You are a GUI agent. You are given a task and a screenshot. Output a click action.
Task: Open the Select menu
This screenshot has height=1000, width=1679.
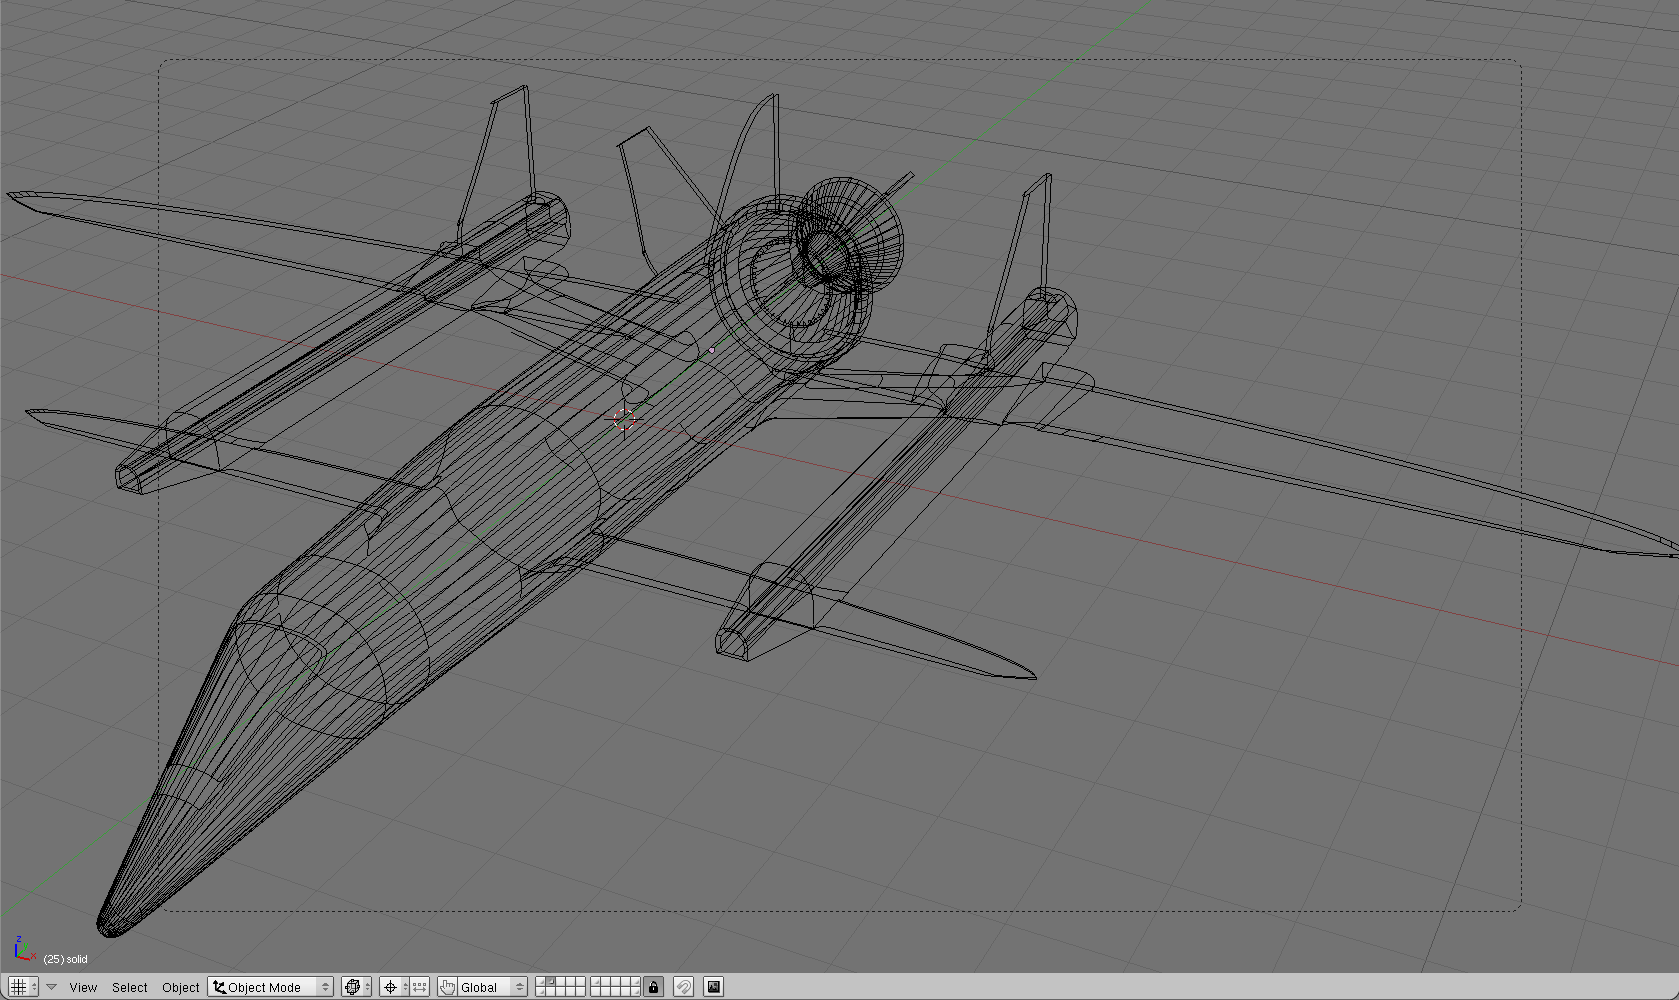click(129, 987)
